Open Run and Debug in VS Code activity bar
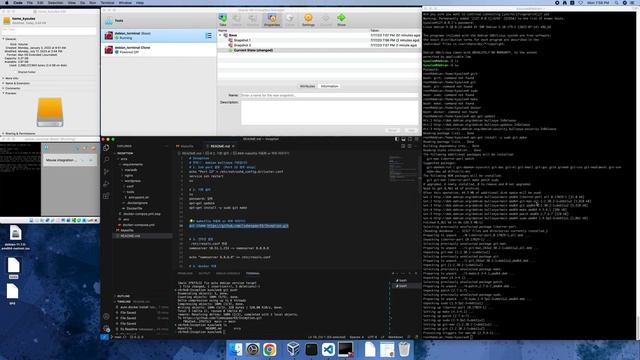 tap(107, 184)
